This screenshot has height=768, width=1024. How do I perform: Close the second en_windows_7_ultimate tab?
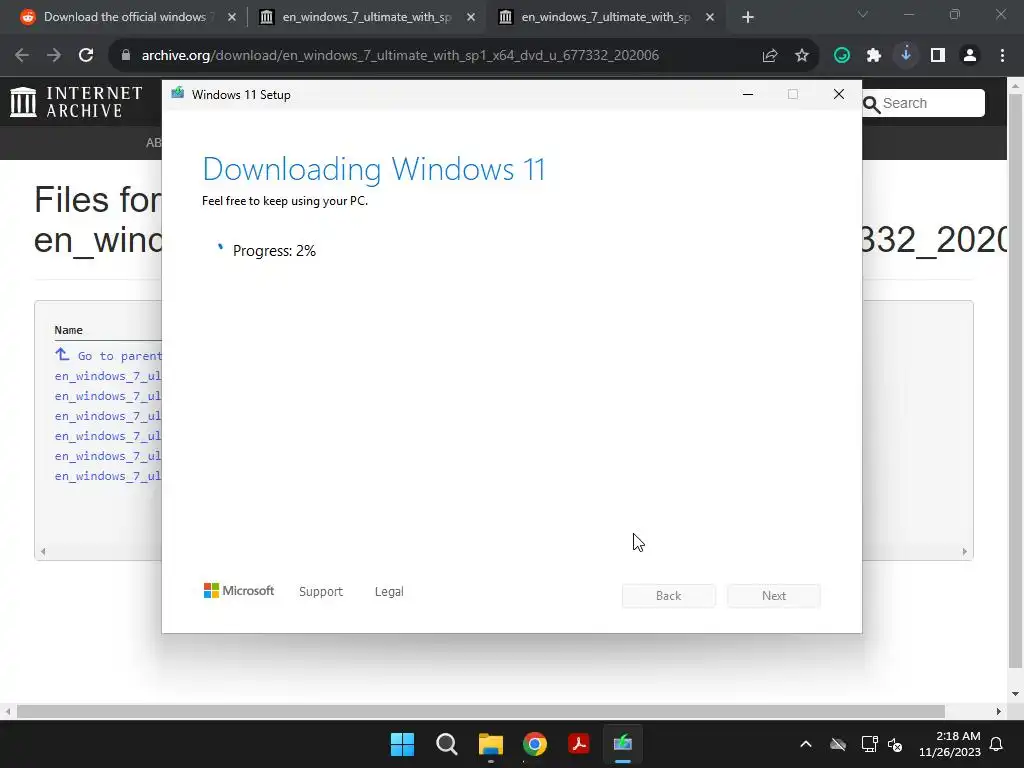tap(471, 17)
